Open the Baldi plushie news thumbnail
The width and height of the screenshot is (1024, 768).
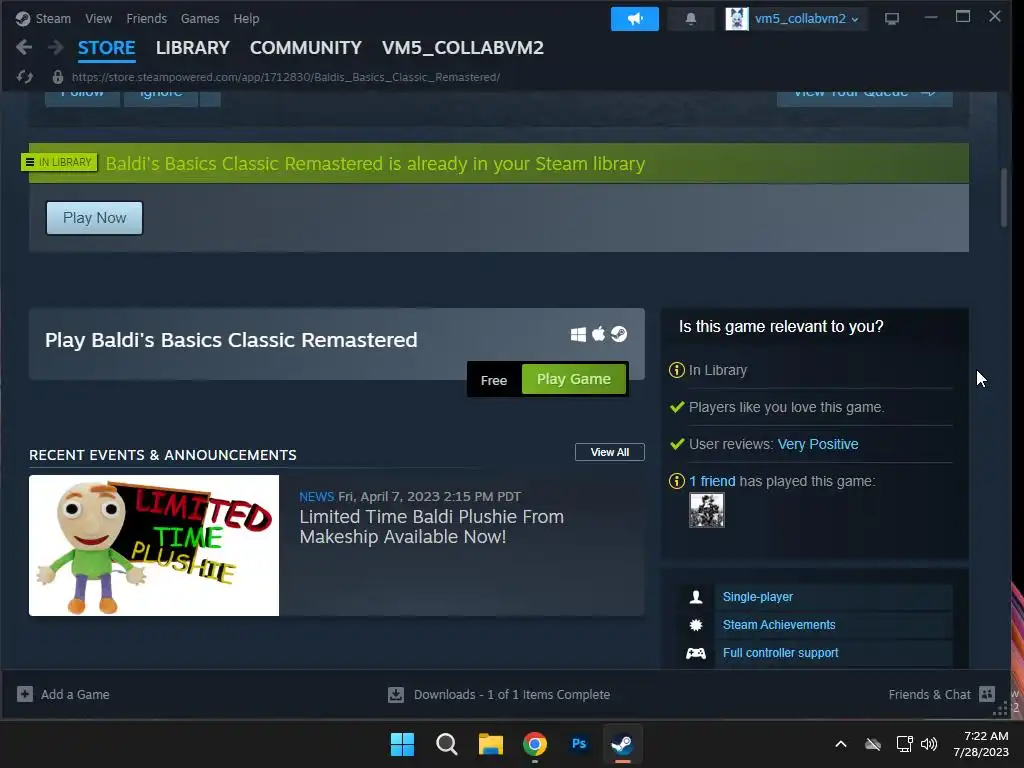click(x=153, y=545)
